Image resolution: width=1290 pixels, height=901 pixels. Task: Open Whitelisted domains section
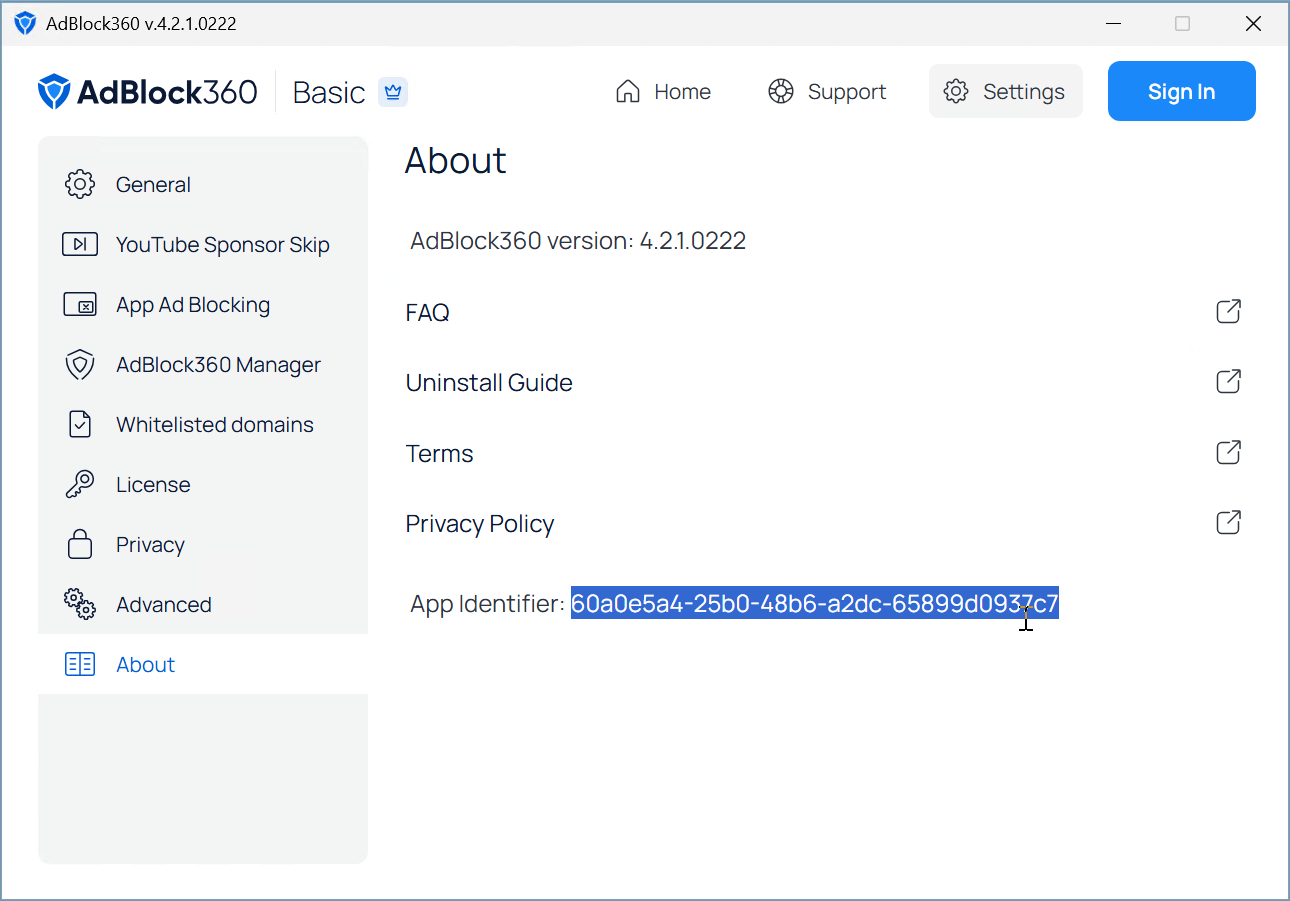coord(203,424)
